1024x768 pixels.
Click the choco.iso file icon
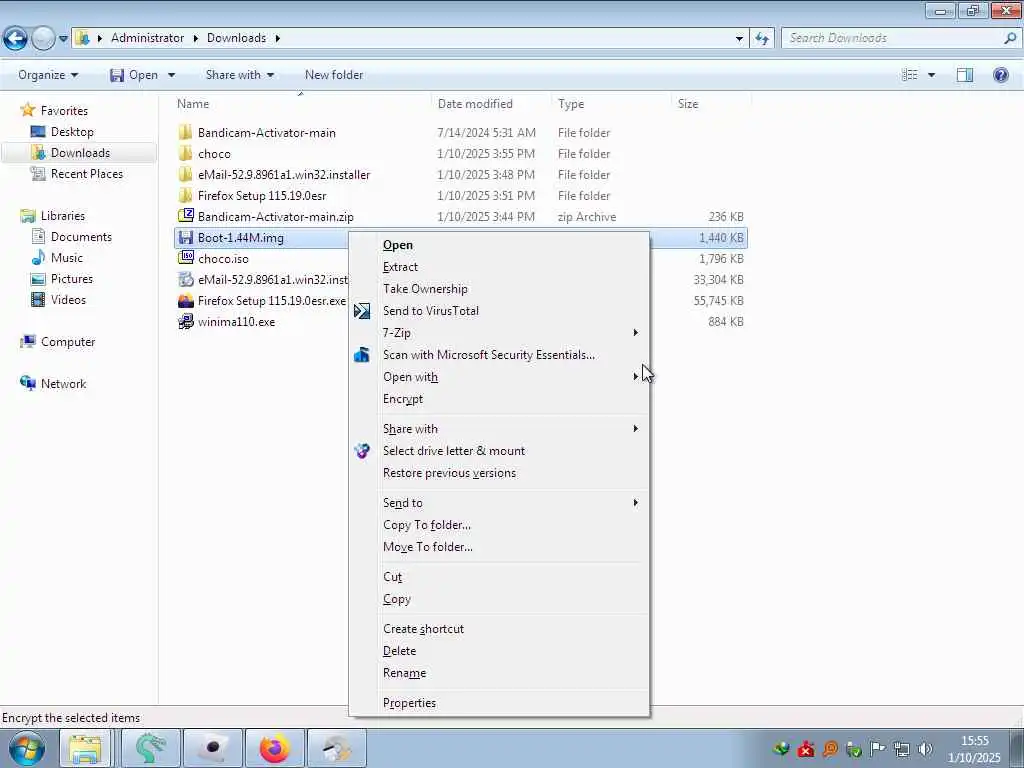click(x=186, y=258)
